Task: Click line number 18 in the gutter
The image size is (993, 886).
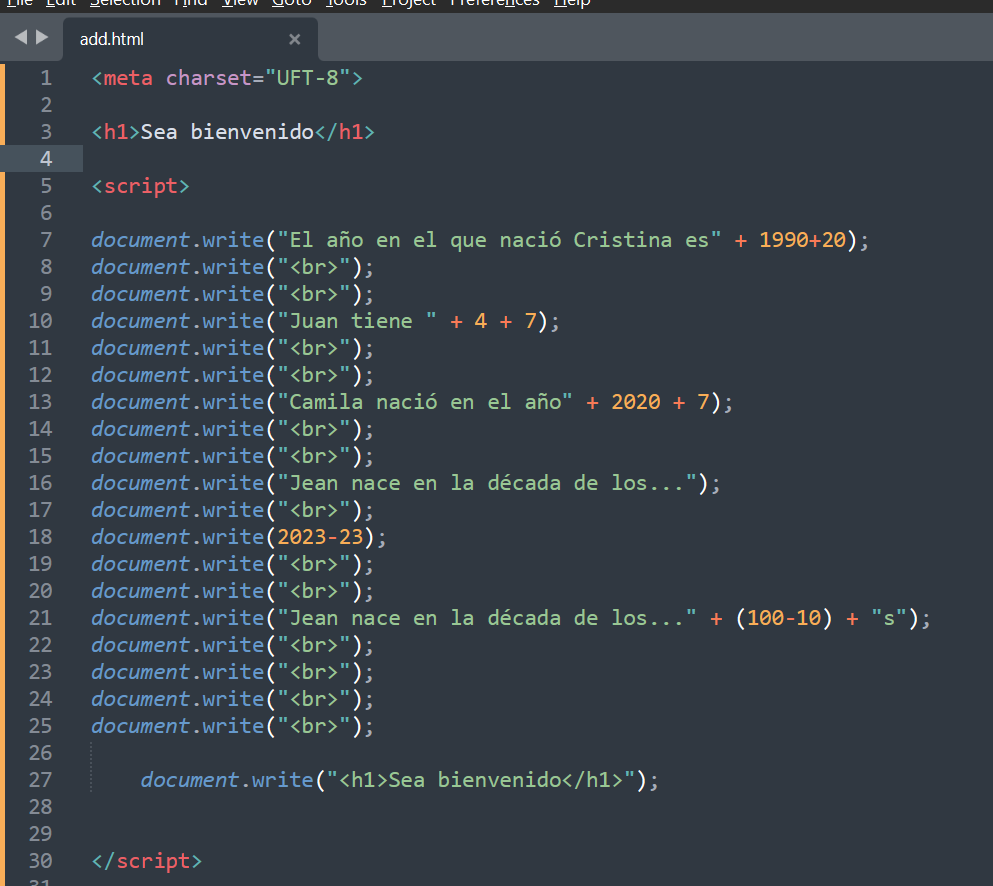Action: 40,537
